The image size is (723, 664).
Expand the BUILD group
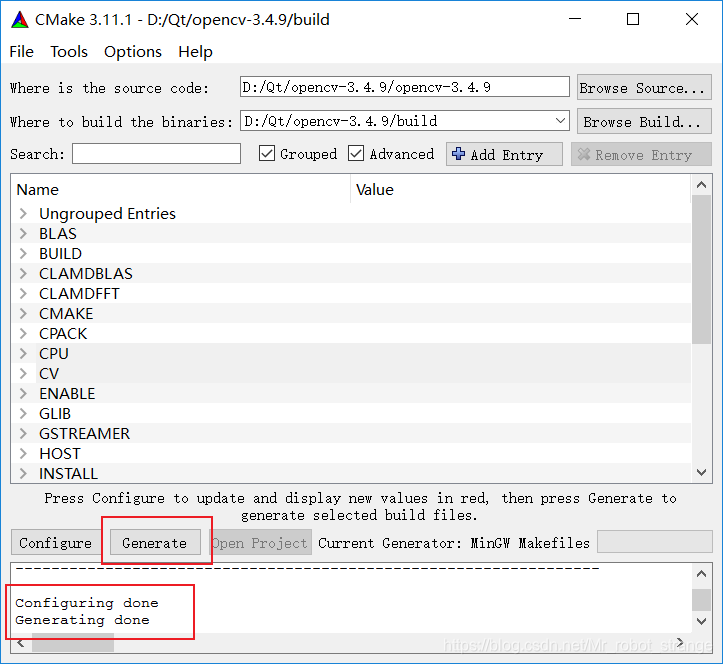point(23,254)
